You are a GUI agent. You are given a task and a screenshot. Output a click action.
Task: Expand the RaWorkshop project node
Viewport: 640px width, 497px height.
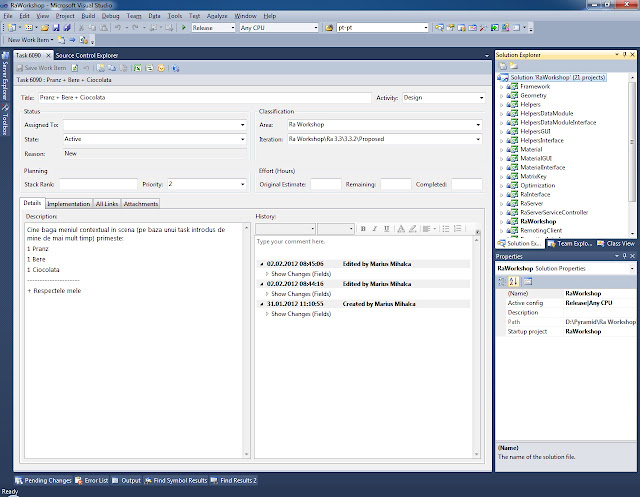pyautogui.click(x=502, y=222)
